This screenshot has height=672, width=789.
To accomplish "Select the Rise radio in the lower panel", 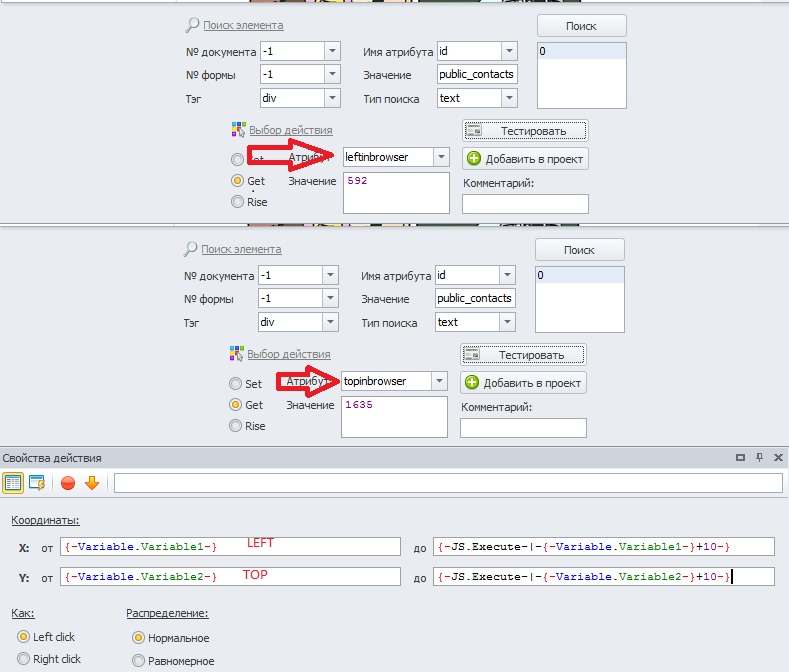I will click(x=235, y=426).
